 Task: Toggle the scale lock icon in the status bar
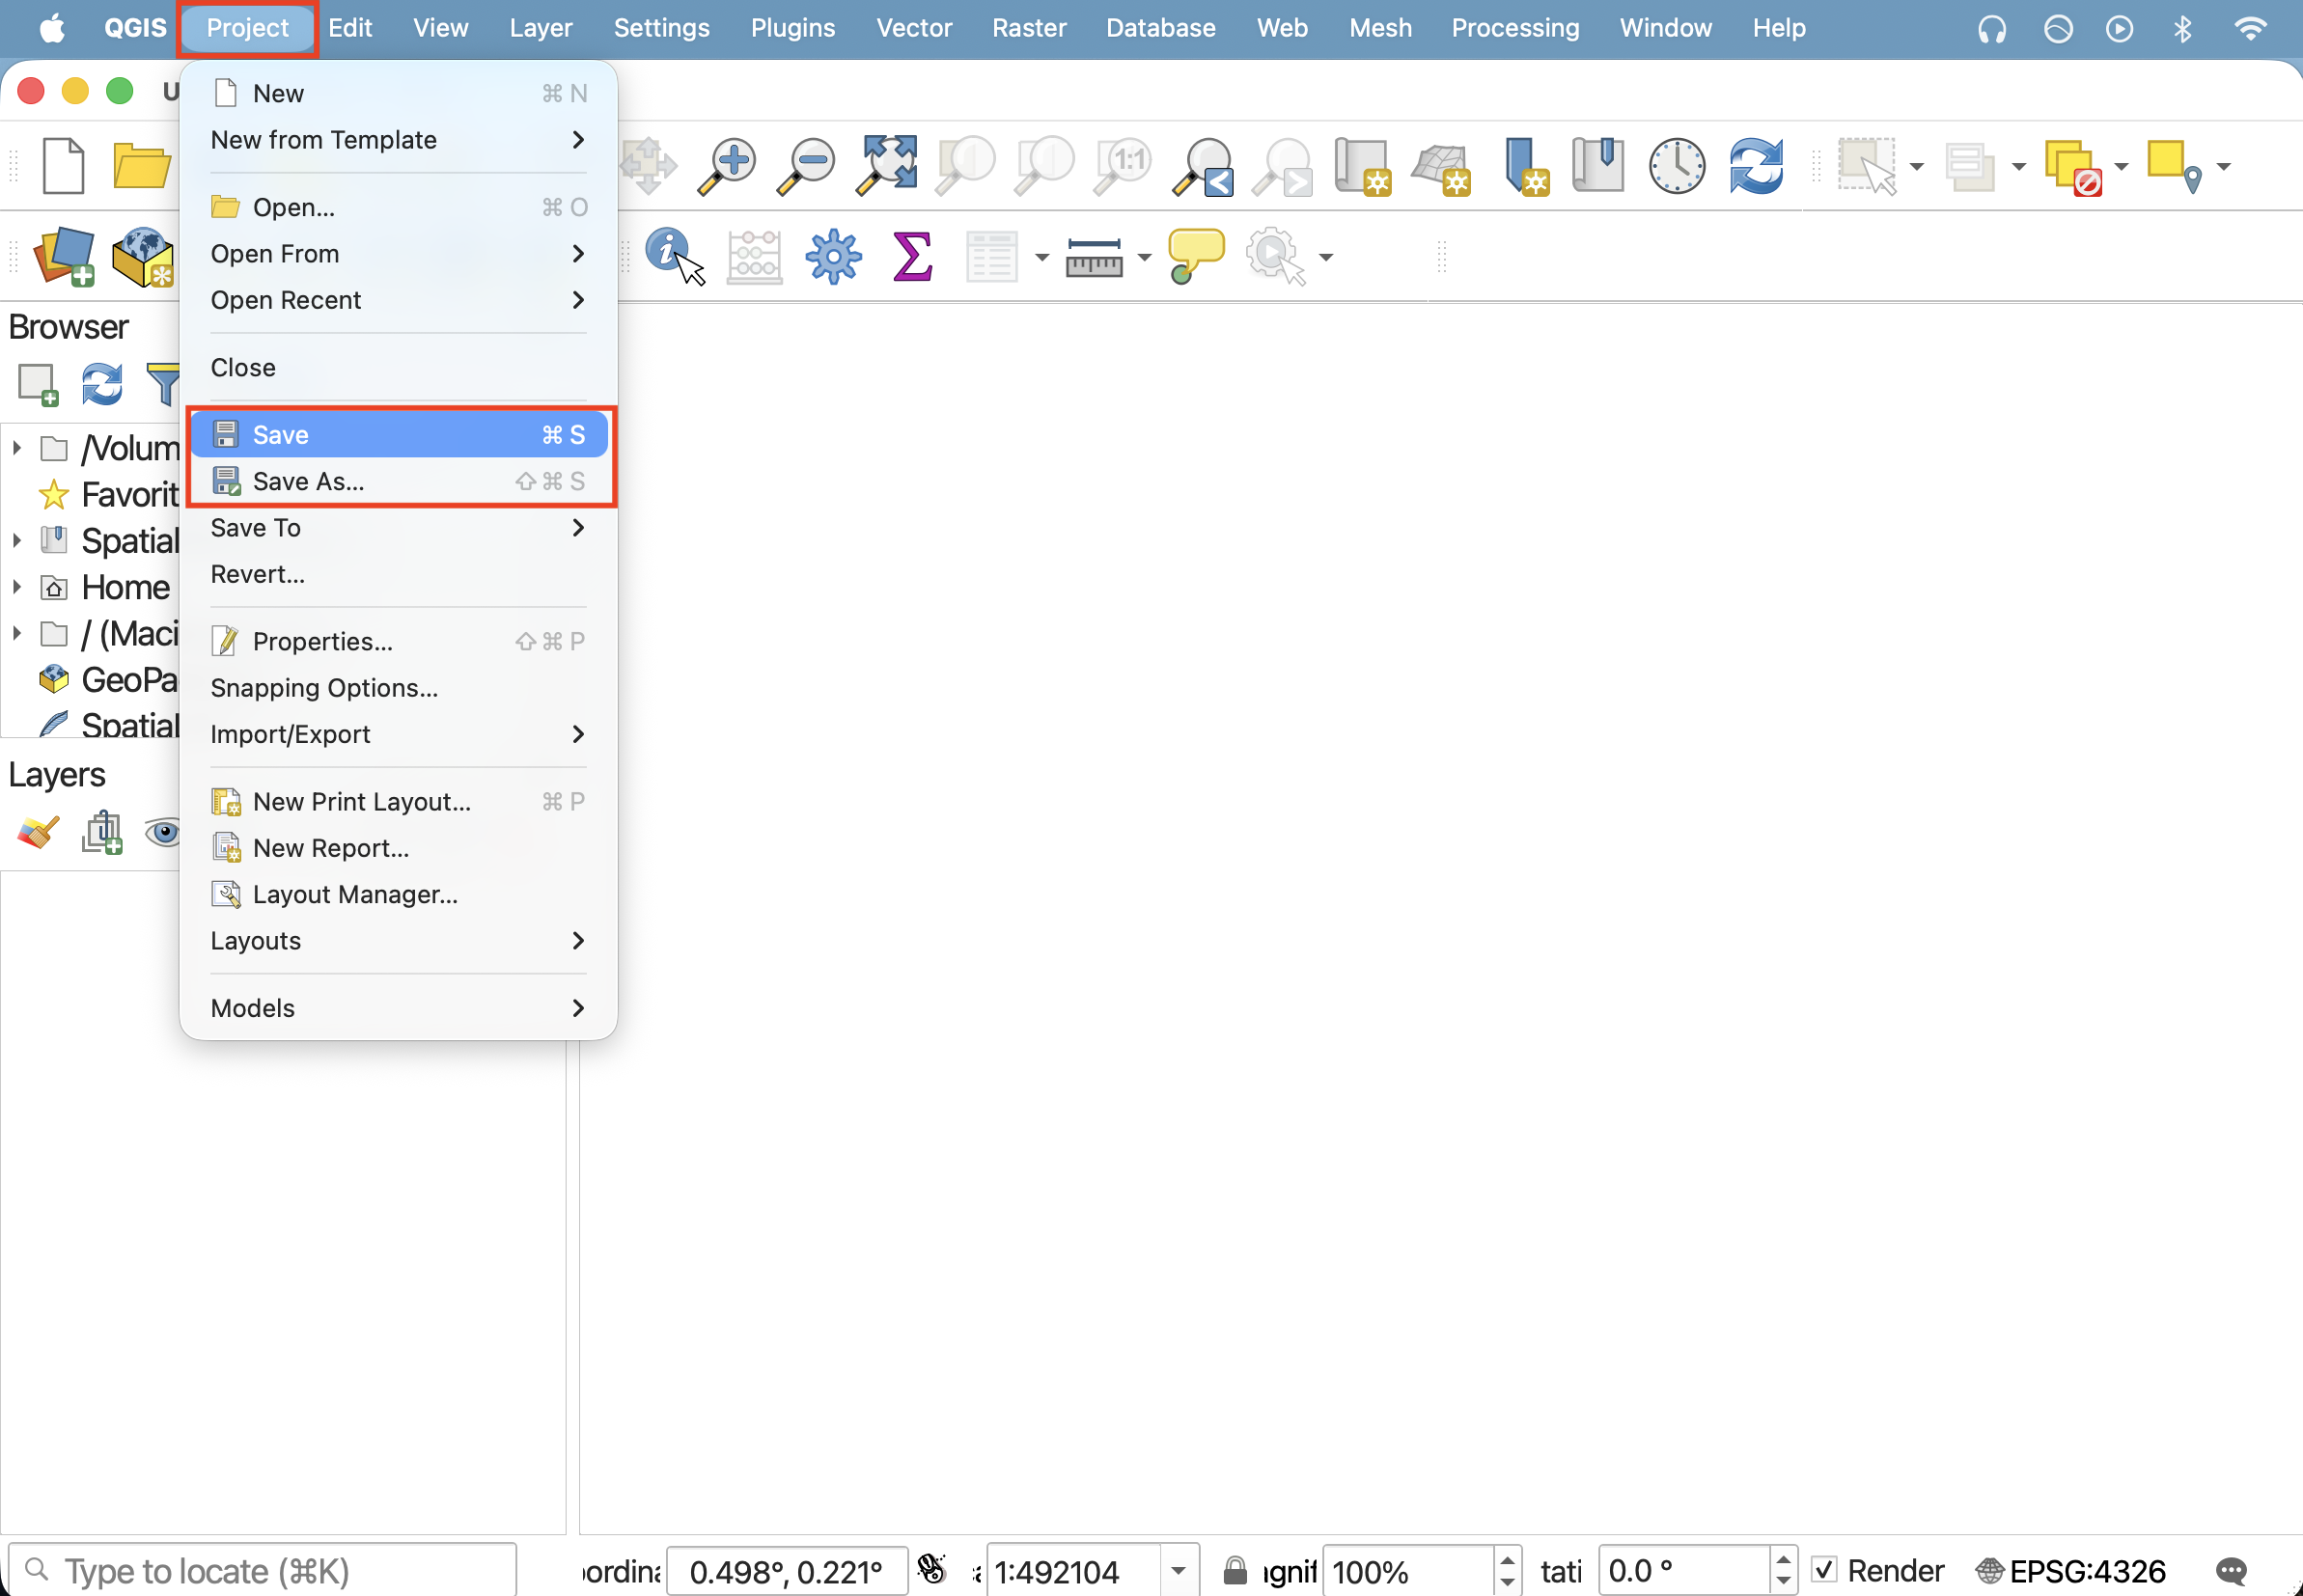(x=1235, y=1570)
